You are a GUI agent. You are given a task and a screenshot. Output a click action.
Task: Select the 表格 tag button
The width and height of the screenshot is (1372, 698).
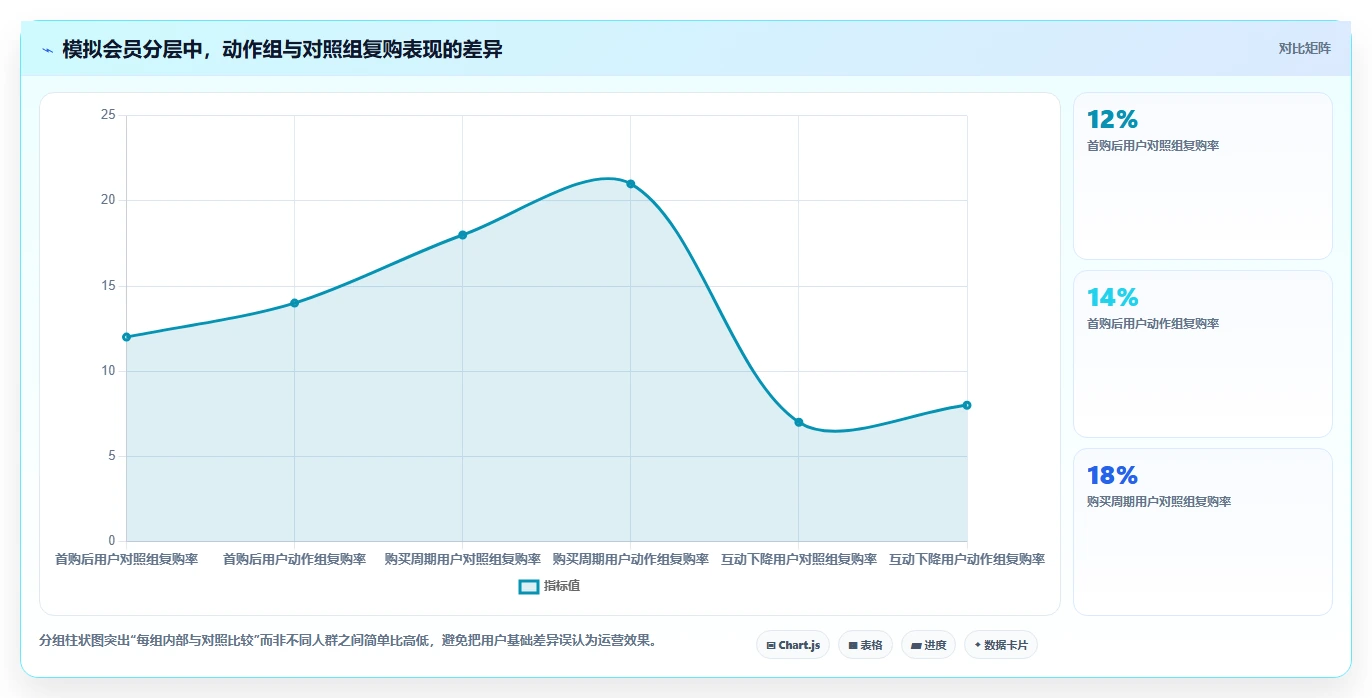865,645
